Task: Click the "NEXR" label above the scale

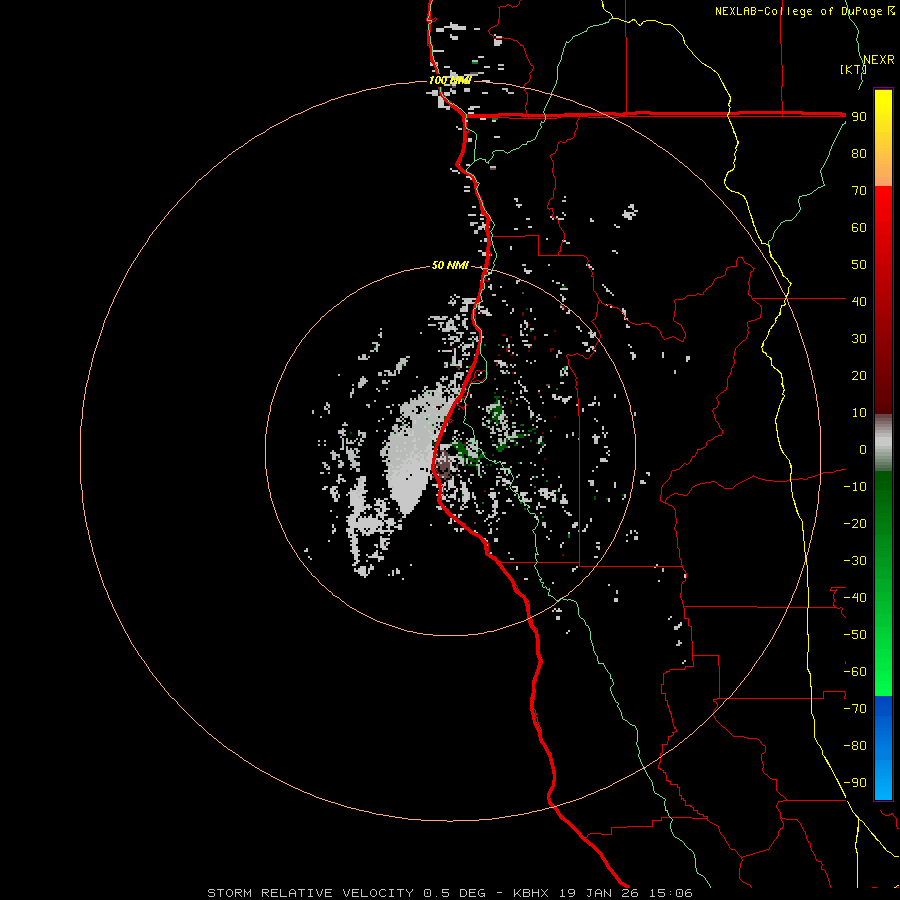Action: (879, 60)
